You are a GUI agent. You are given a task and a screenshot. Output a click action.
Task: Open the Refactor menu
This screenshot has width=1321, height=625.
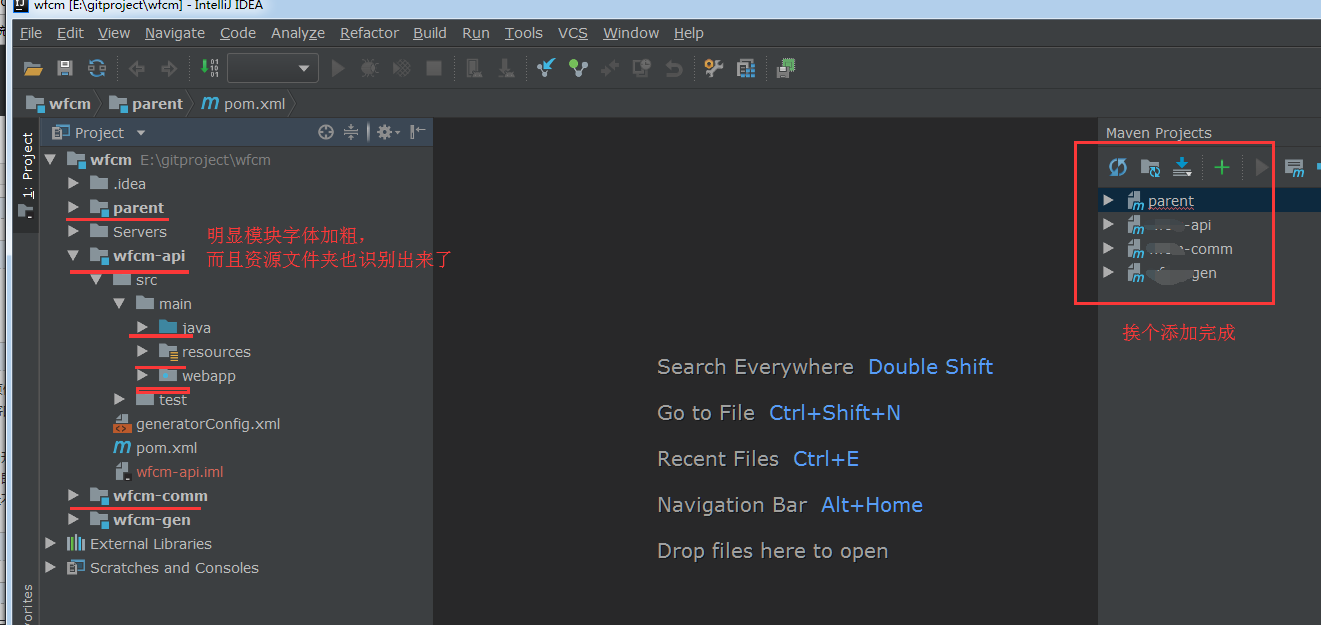(369, 33)
